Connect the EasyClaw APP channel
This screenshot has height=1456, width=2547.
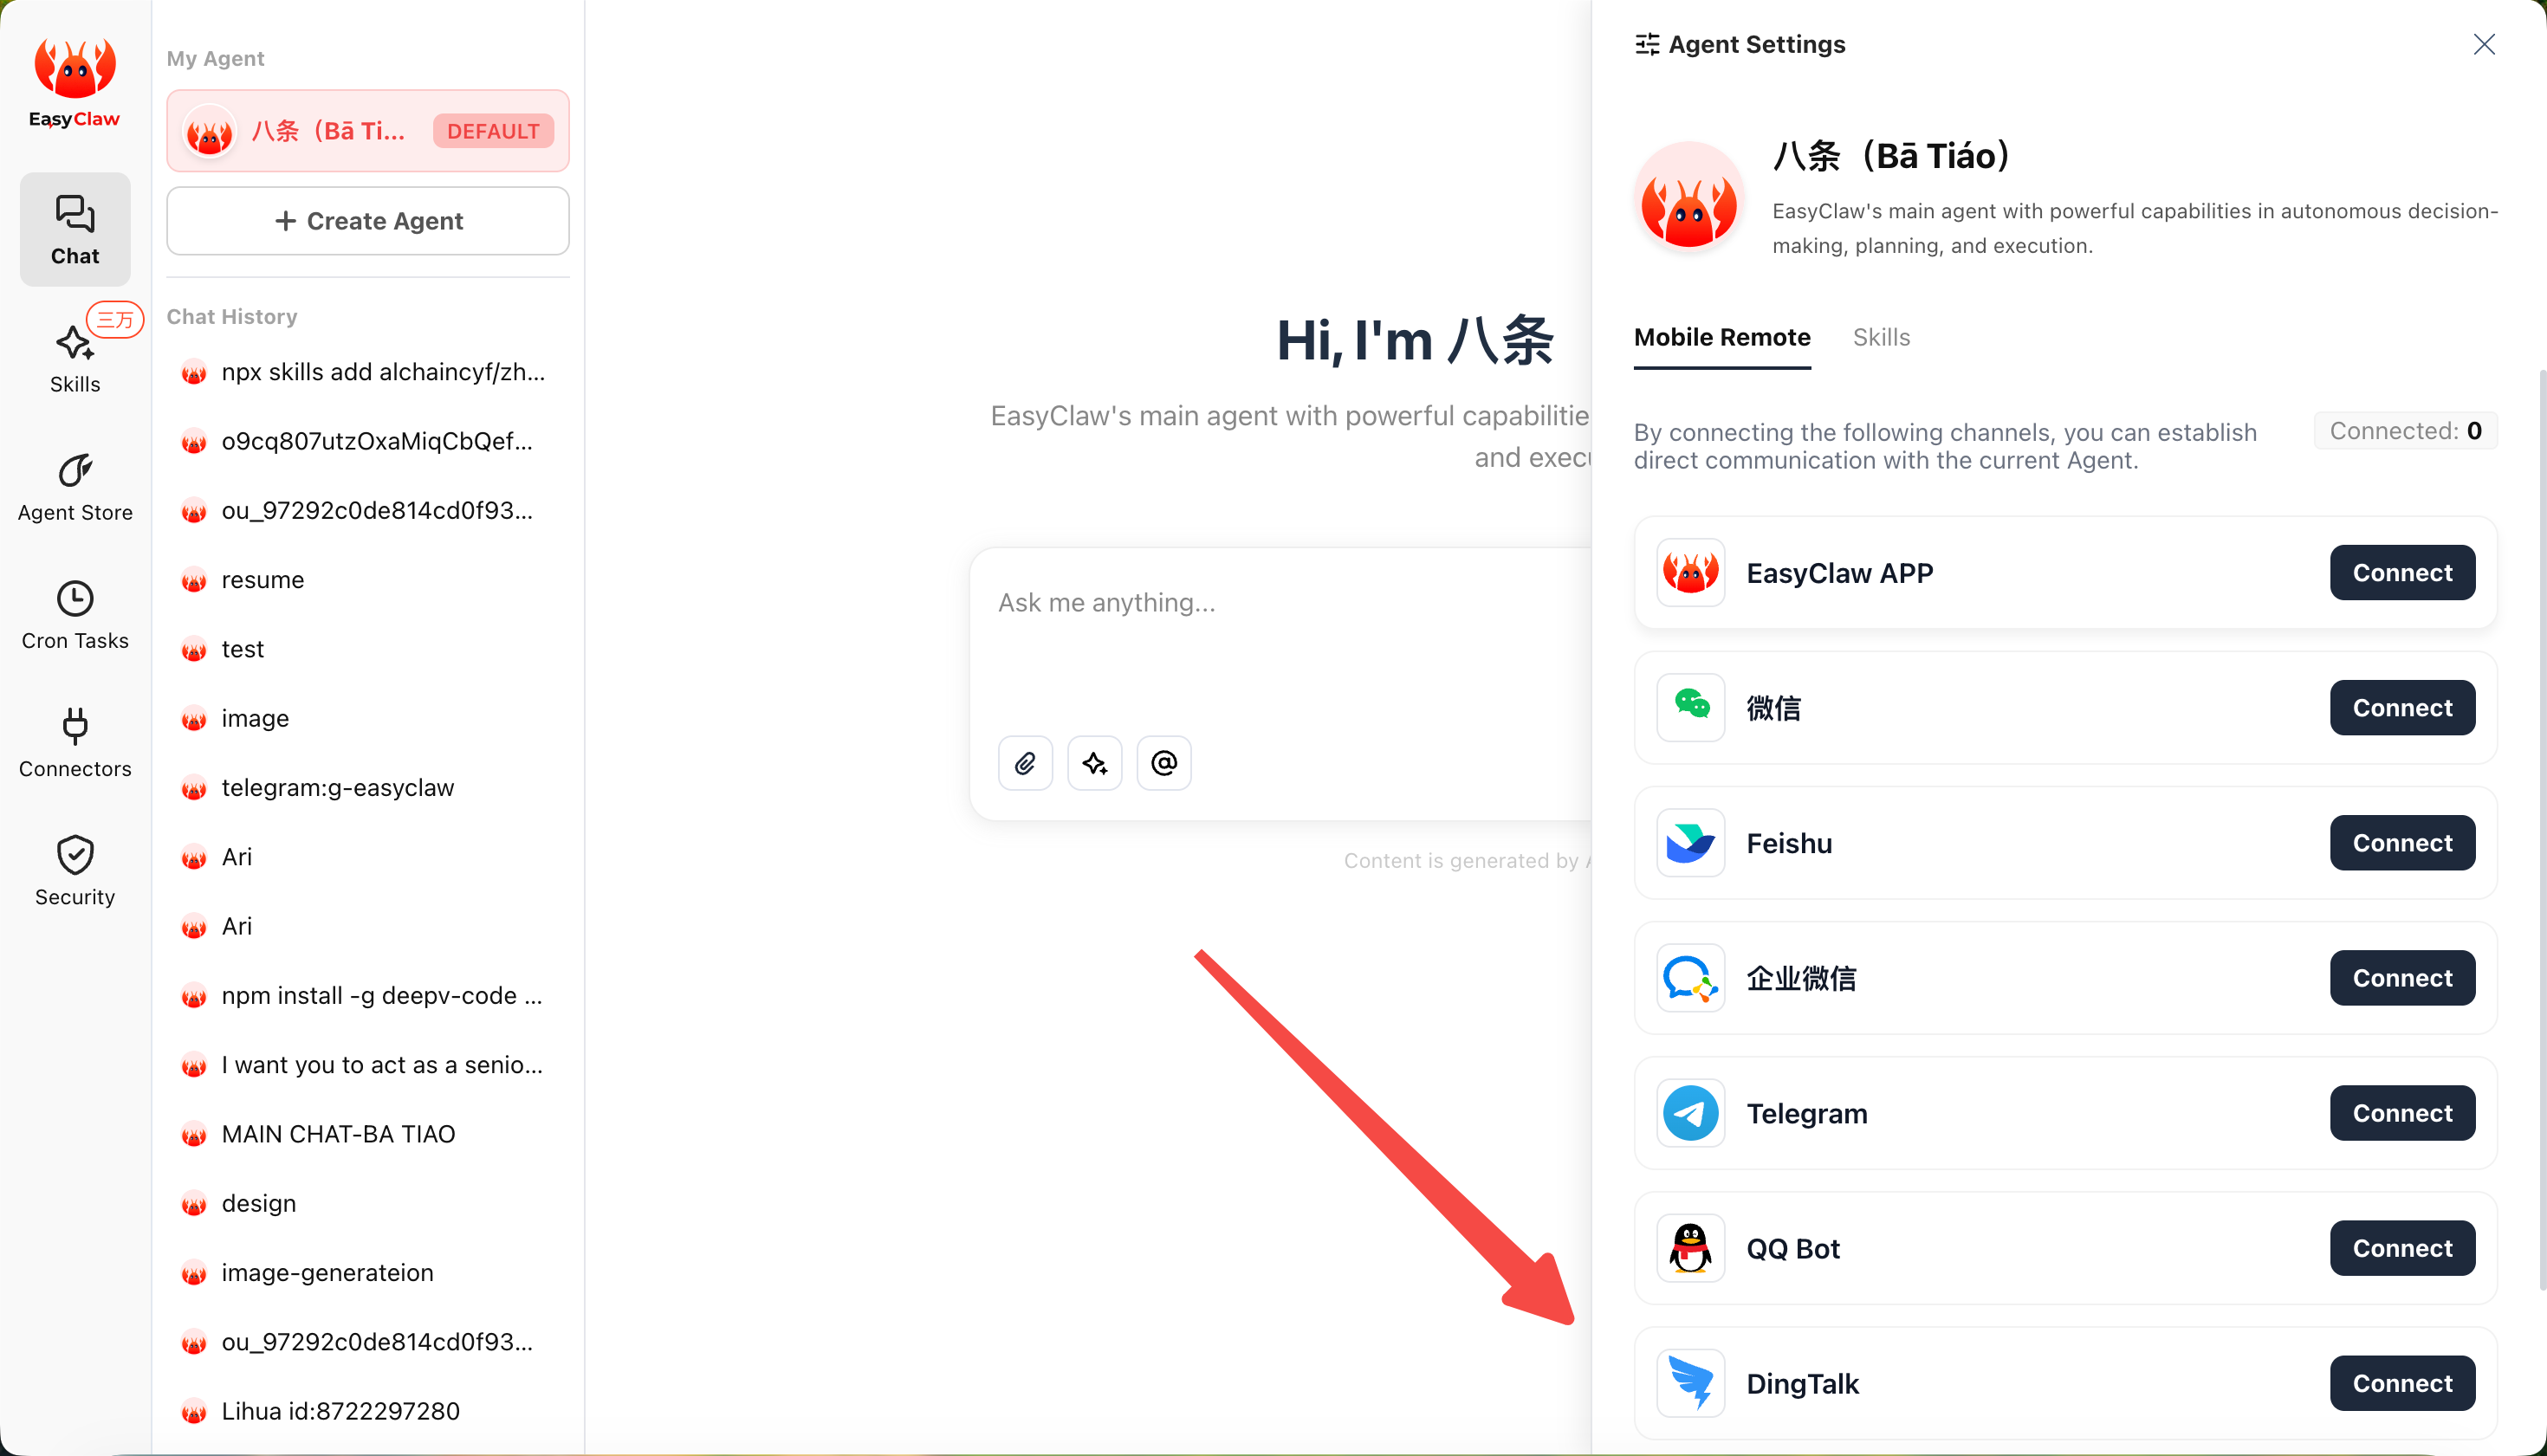click(2402, 572)
